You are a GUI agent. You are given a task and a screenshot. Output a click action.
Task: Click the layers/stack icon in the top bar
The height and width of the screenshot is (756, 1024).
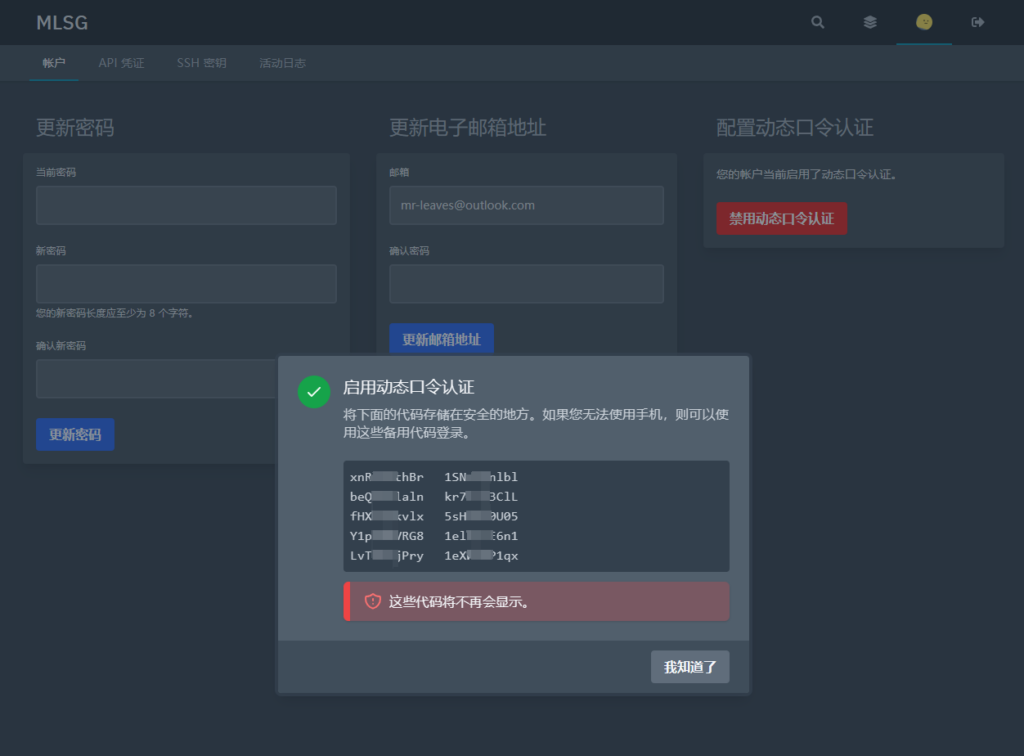point(870,21)
